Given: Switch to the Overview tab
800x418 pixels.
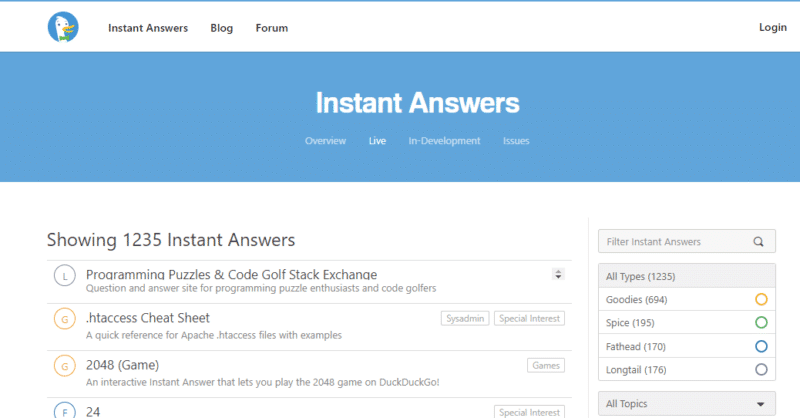Looking at the screenshot, I should pos(326,141).
